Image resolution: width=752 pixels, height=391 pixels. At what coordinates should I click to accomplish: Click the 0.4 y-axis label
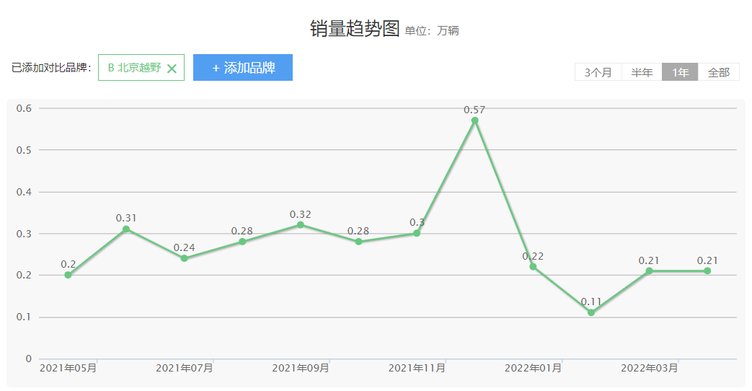(x=24, y=192)
